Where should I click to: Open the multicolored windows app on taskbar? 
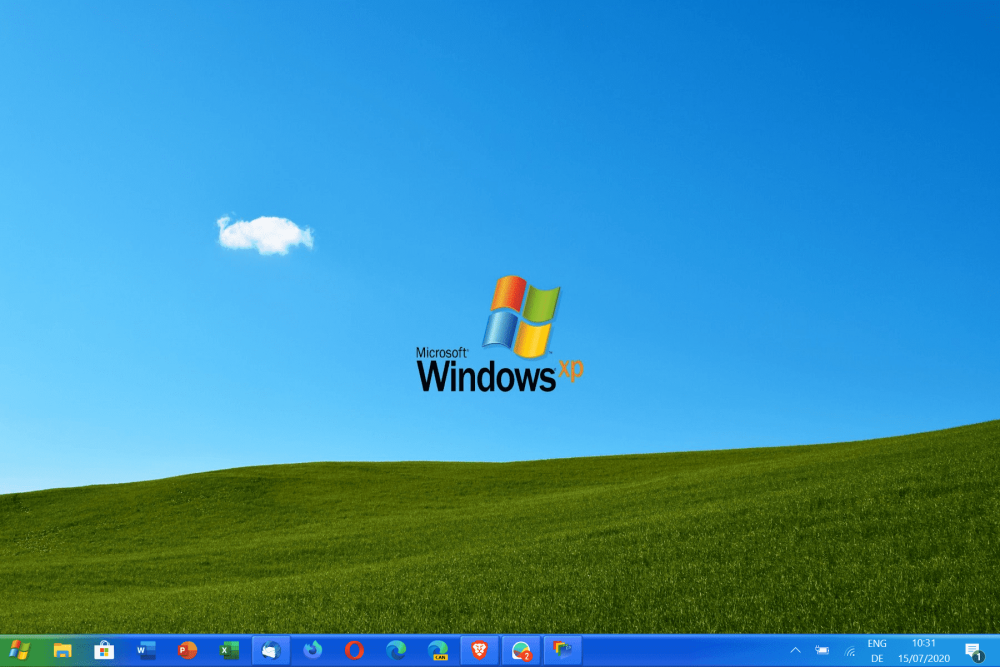point(562,650)
